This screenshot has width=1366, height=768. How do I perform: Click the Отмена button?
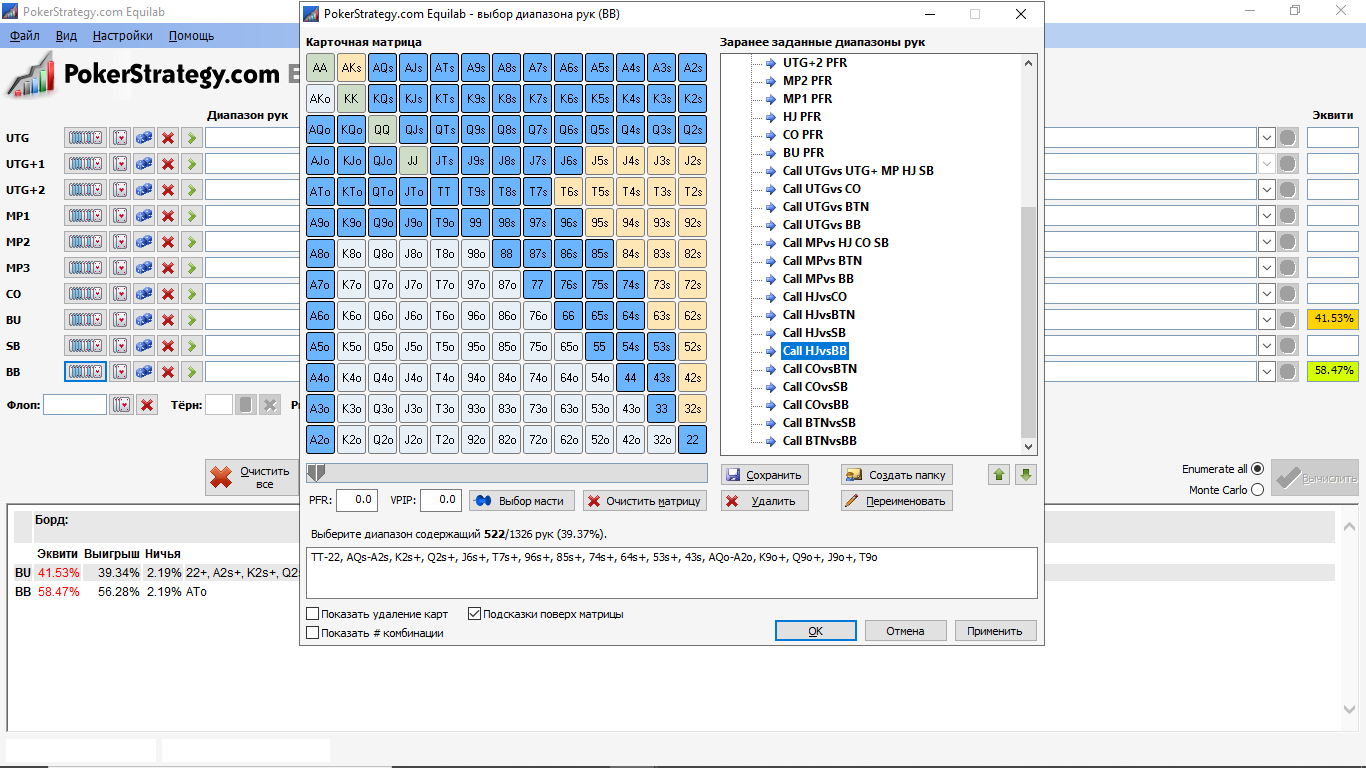click(x=905, y=631)
